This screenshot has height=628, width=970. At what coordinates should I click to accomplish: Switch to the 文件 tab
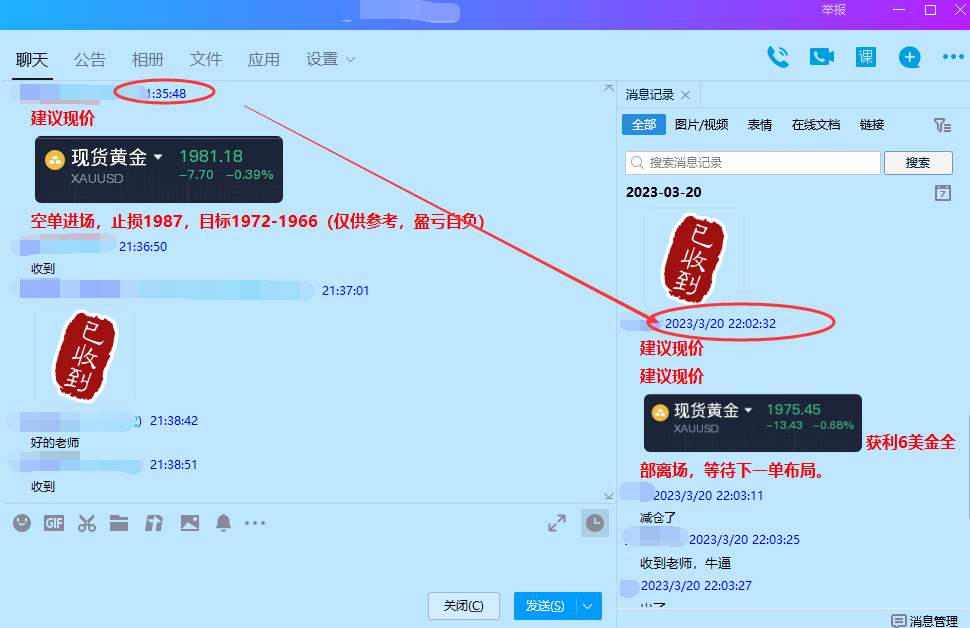[205, 59]
